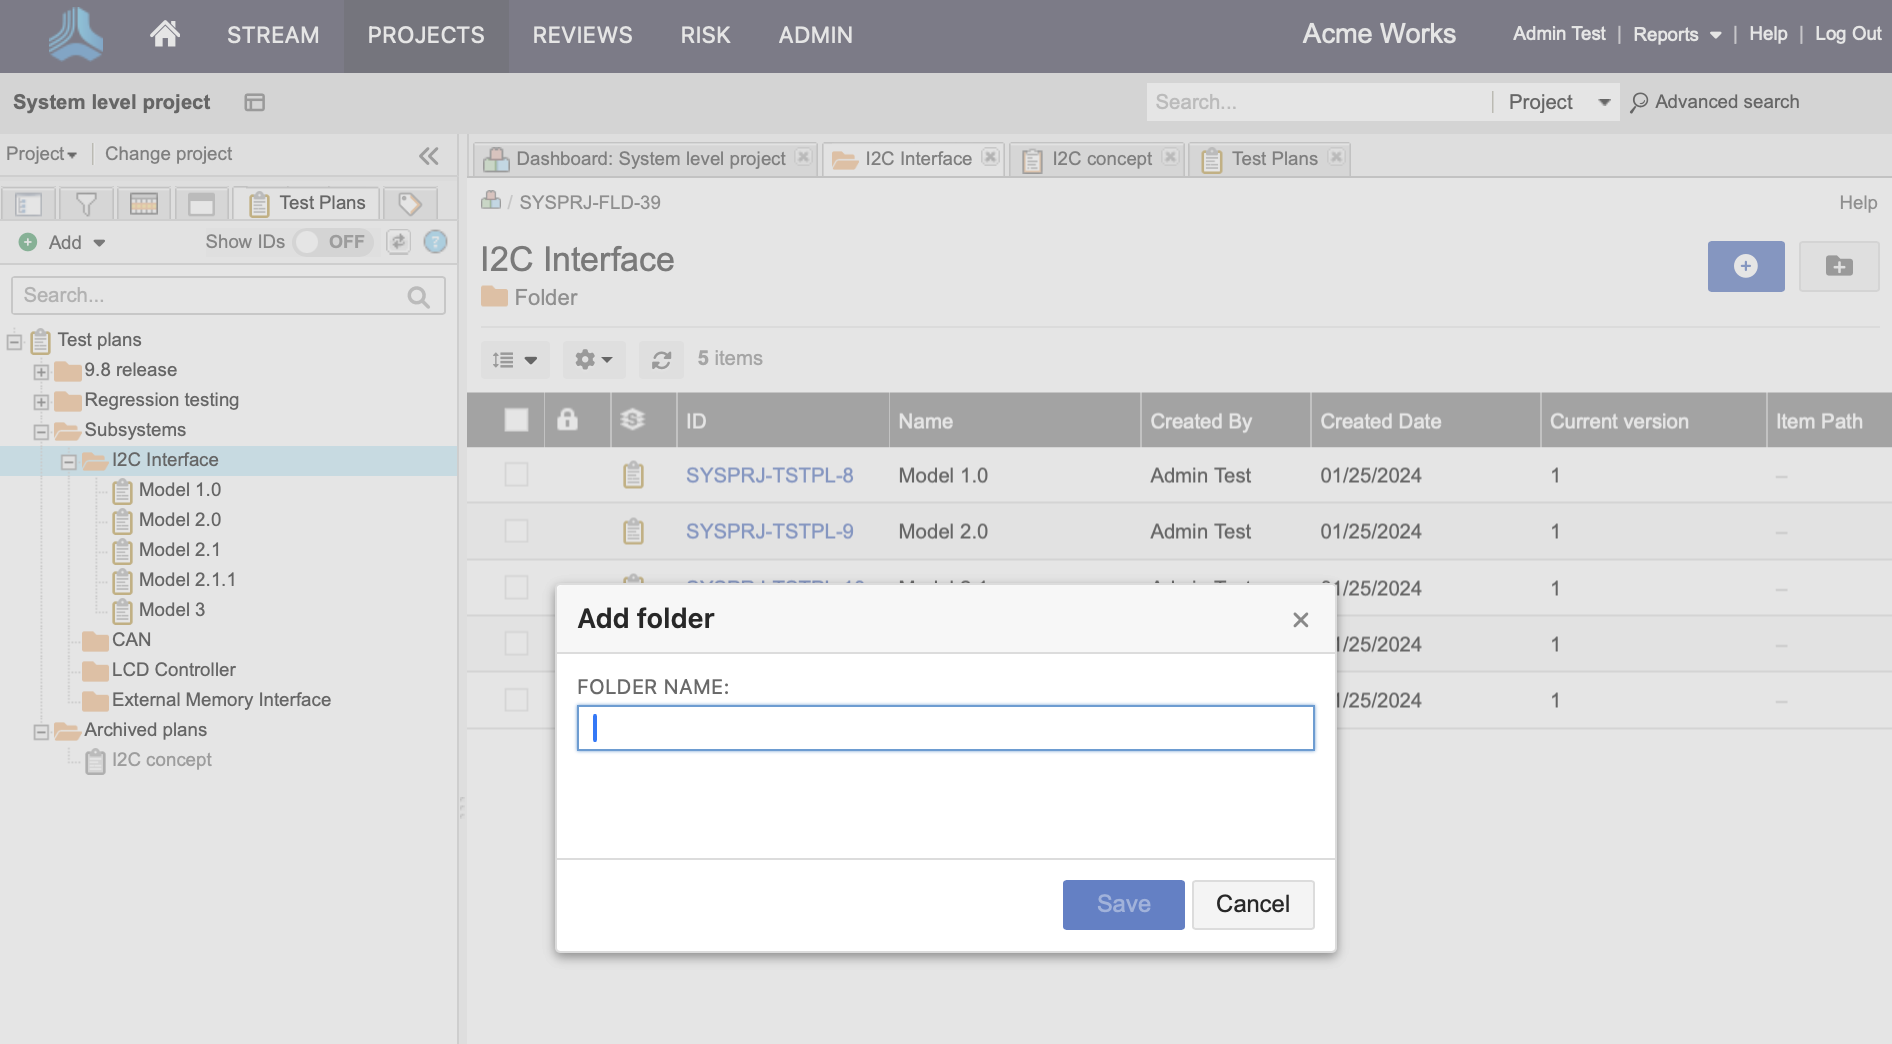The height and width of the screenshot is (1044, 1892).
Task: Collapse the Archived plans folder
Action: tap(41, 732)
